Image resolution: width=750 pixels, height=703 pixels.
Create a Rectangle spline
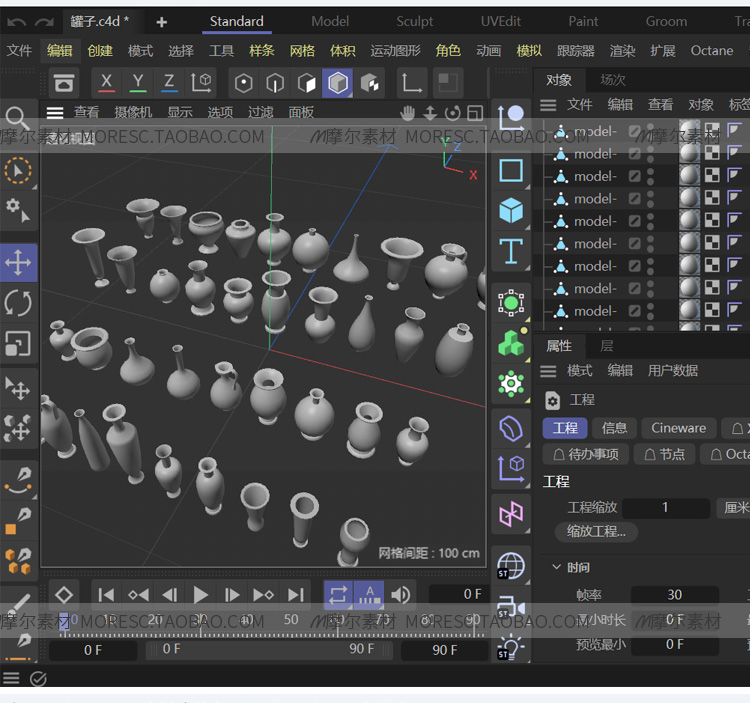[x=511, y=170]
